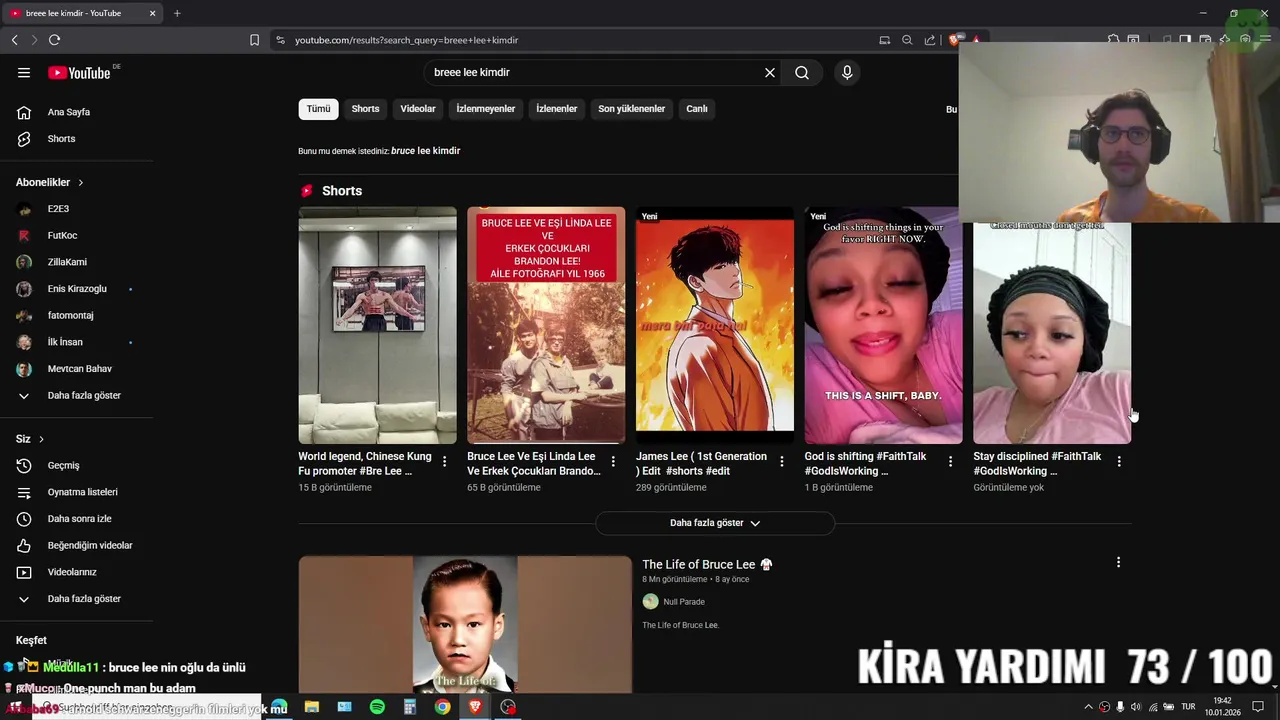Play the James Lee 1st Generation short thumbnail

point(715,325)
